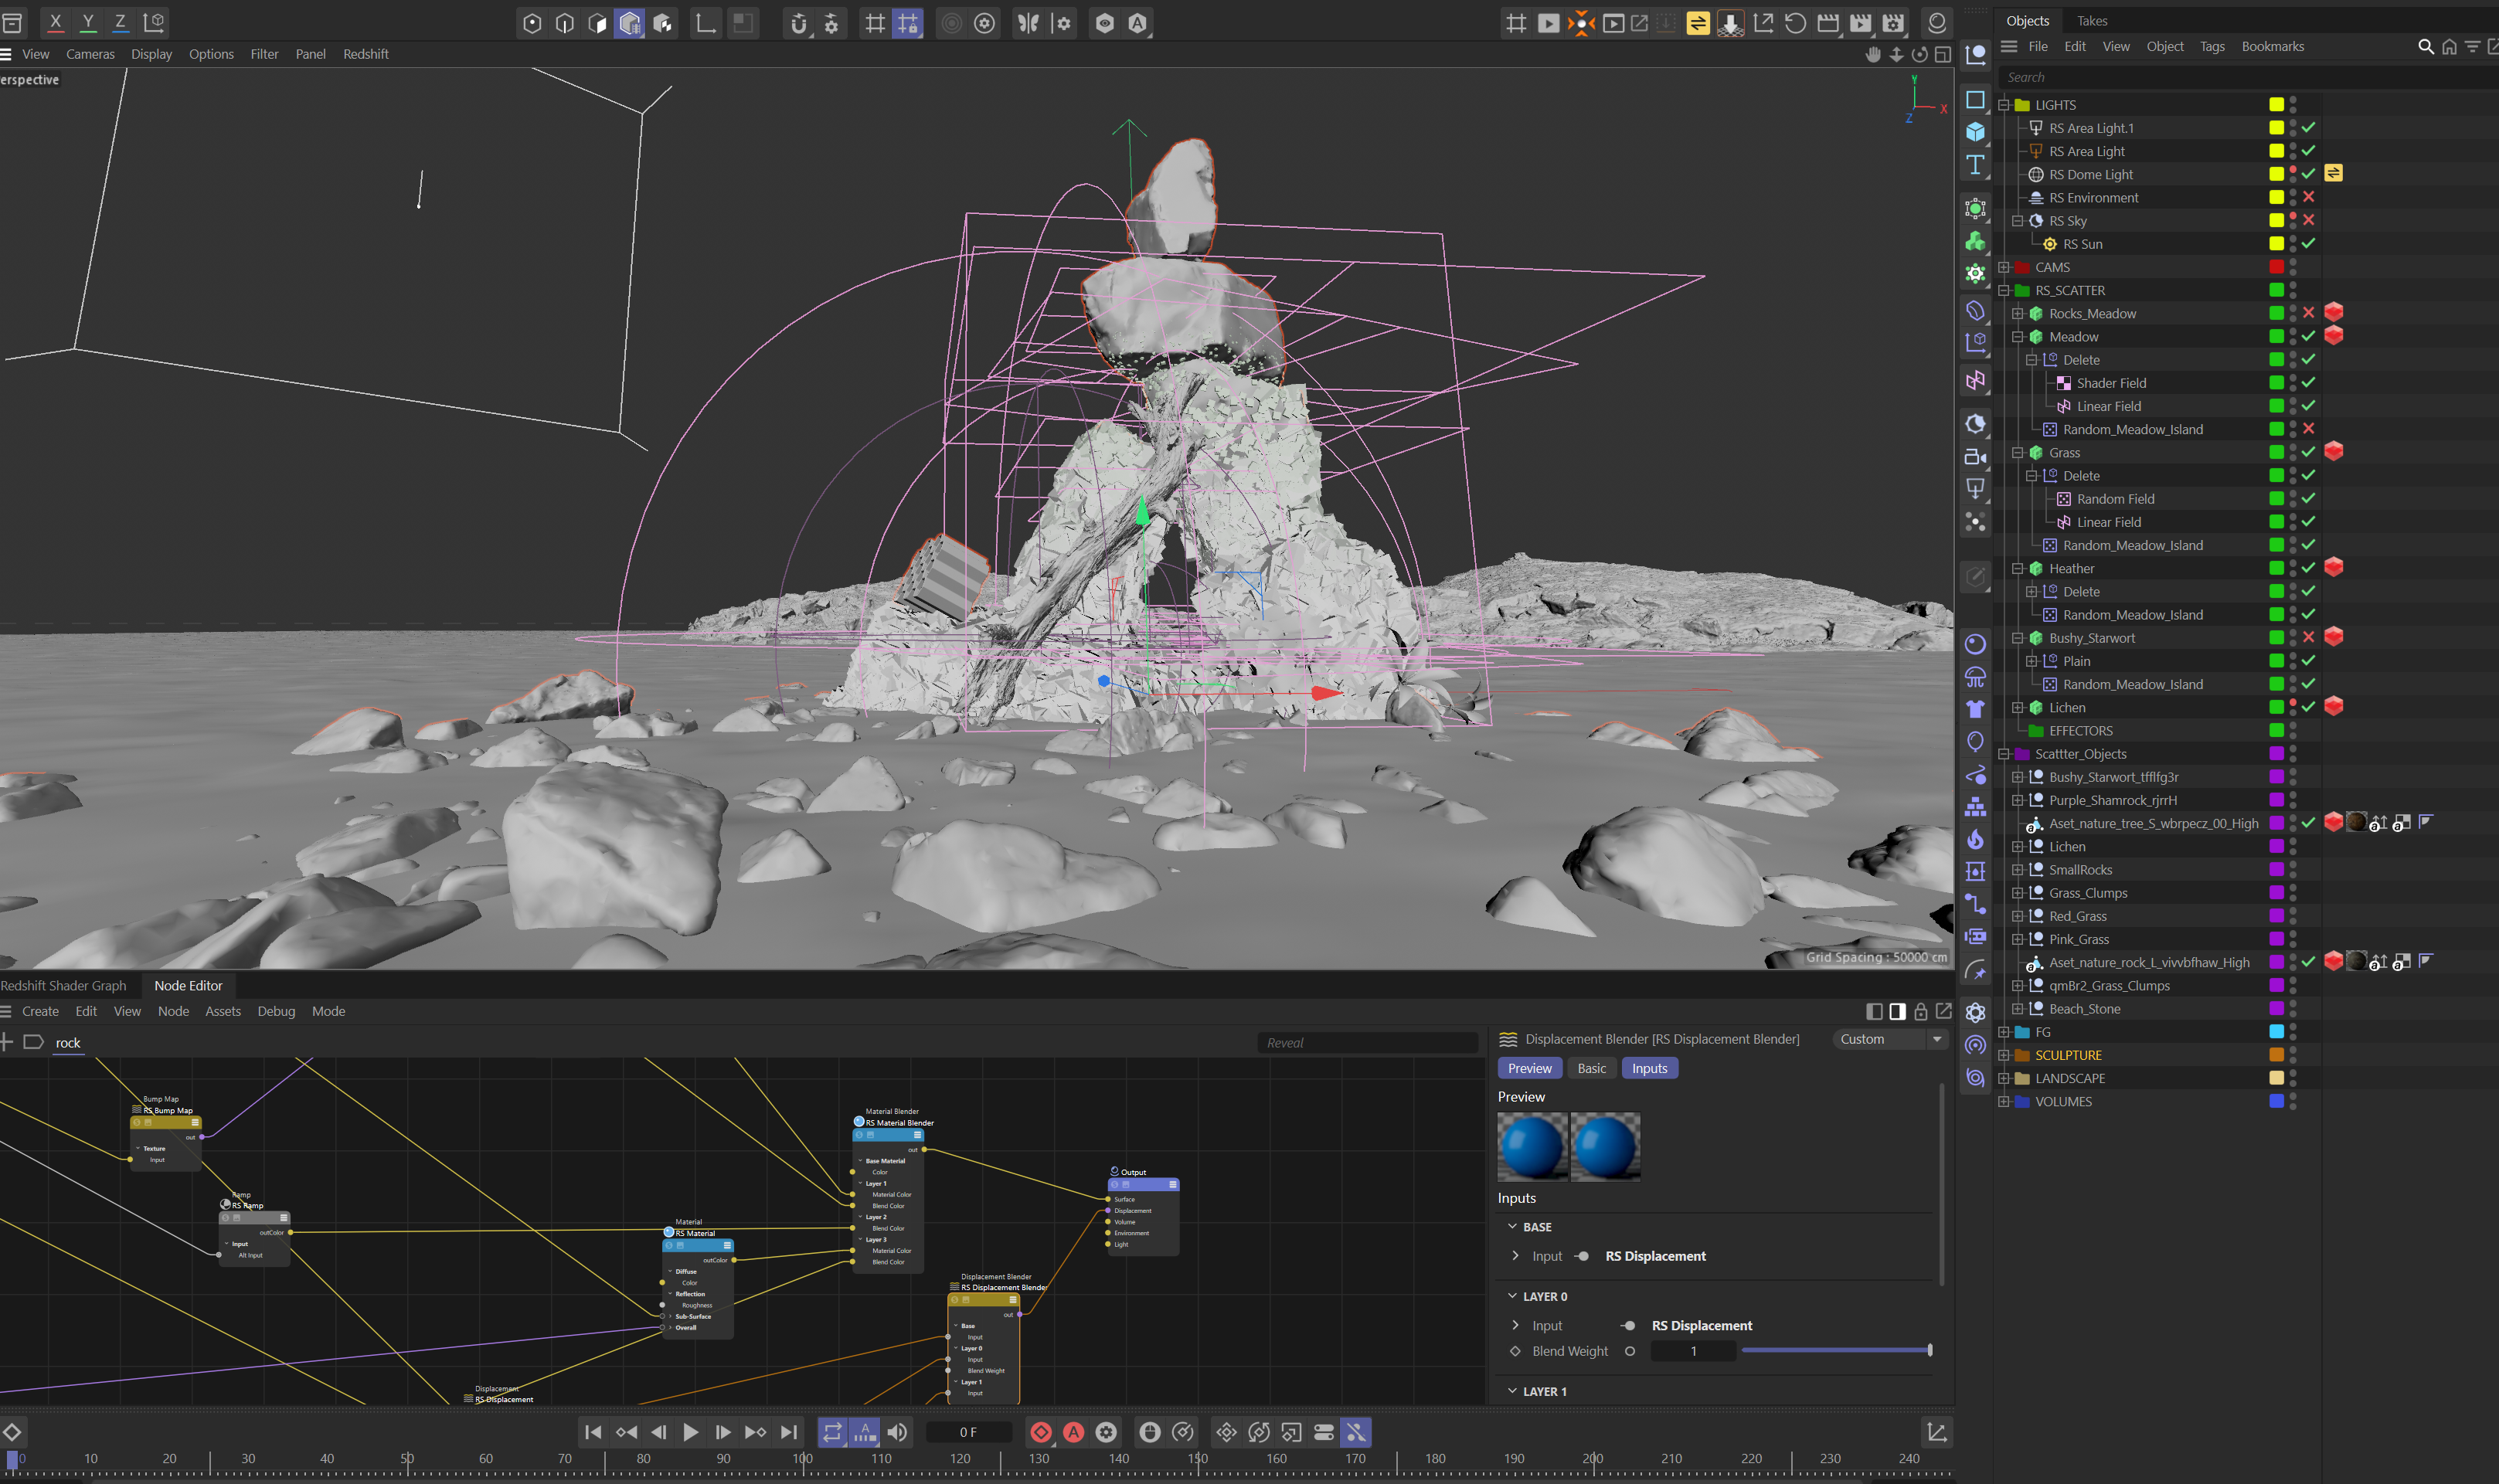The image size is (2499, 1484).
Task: Click the Basic attribute tab button
Action: [1591, 1068]
